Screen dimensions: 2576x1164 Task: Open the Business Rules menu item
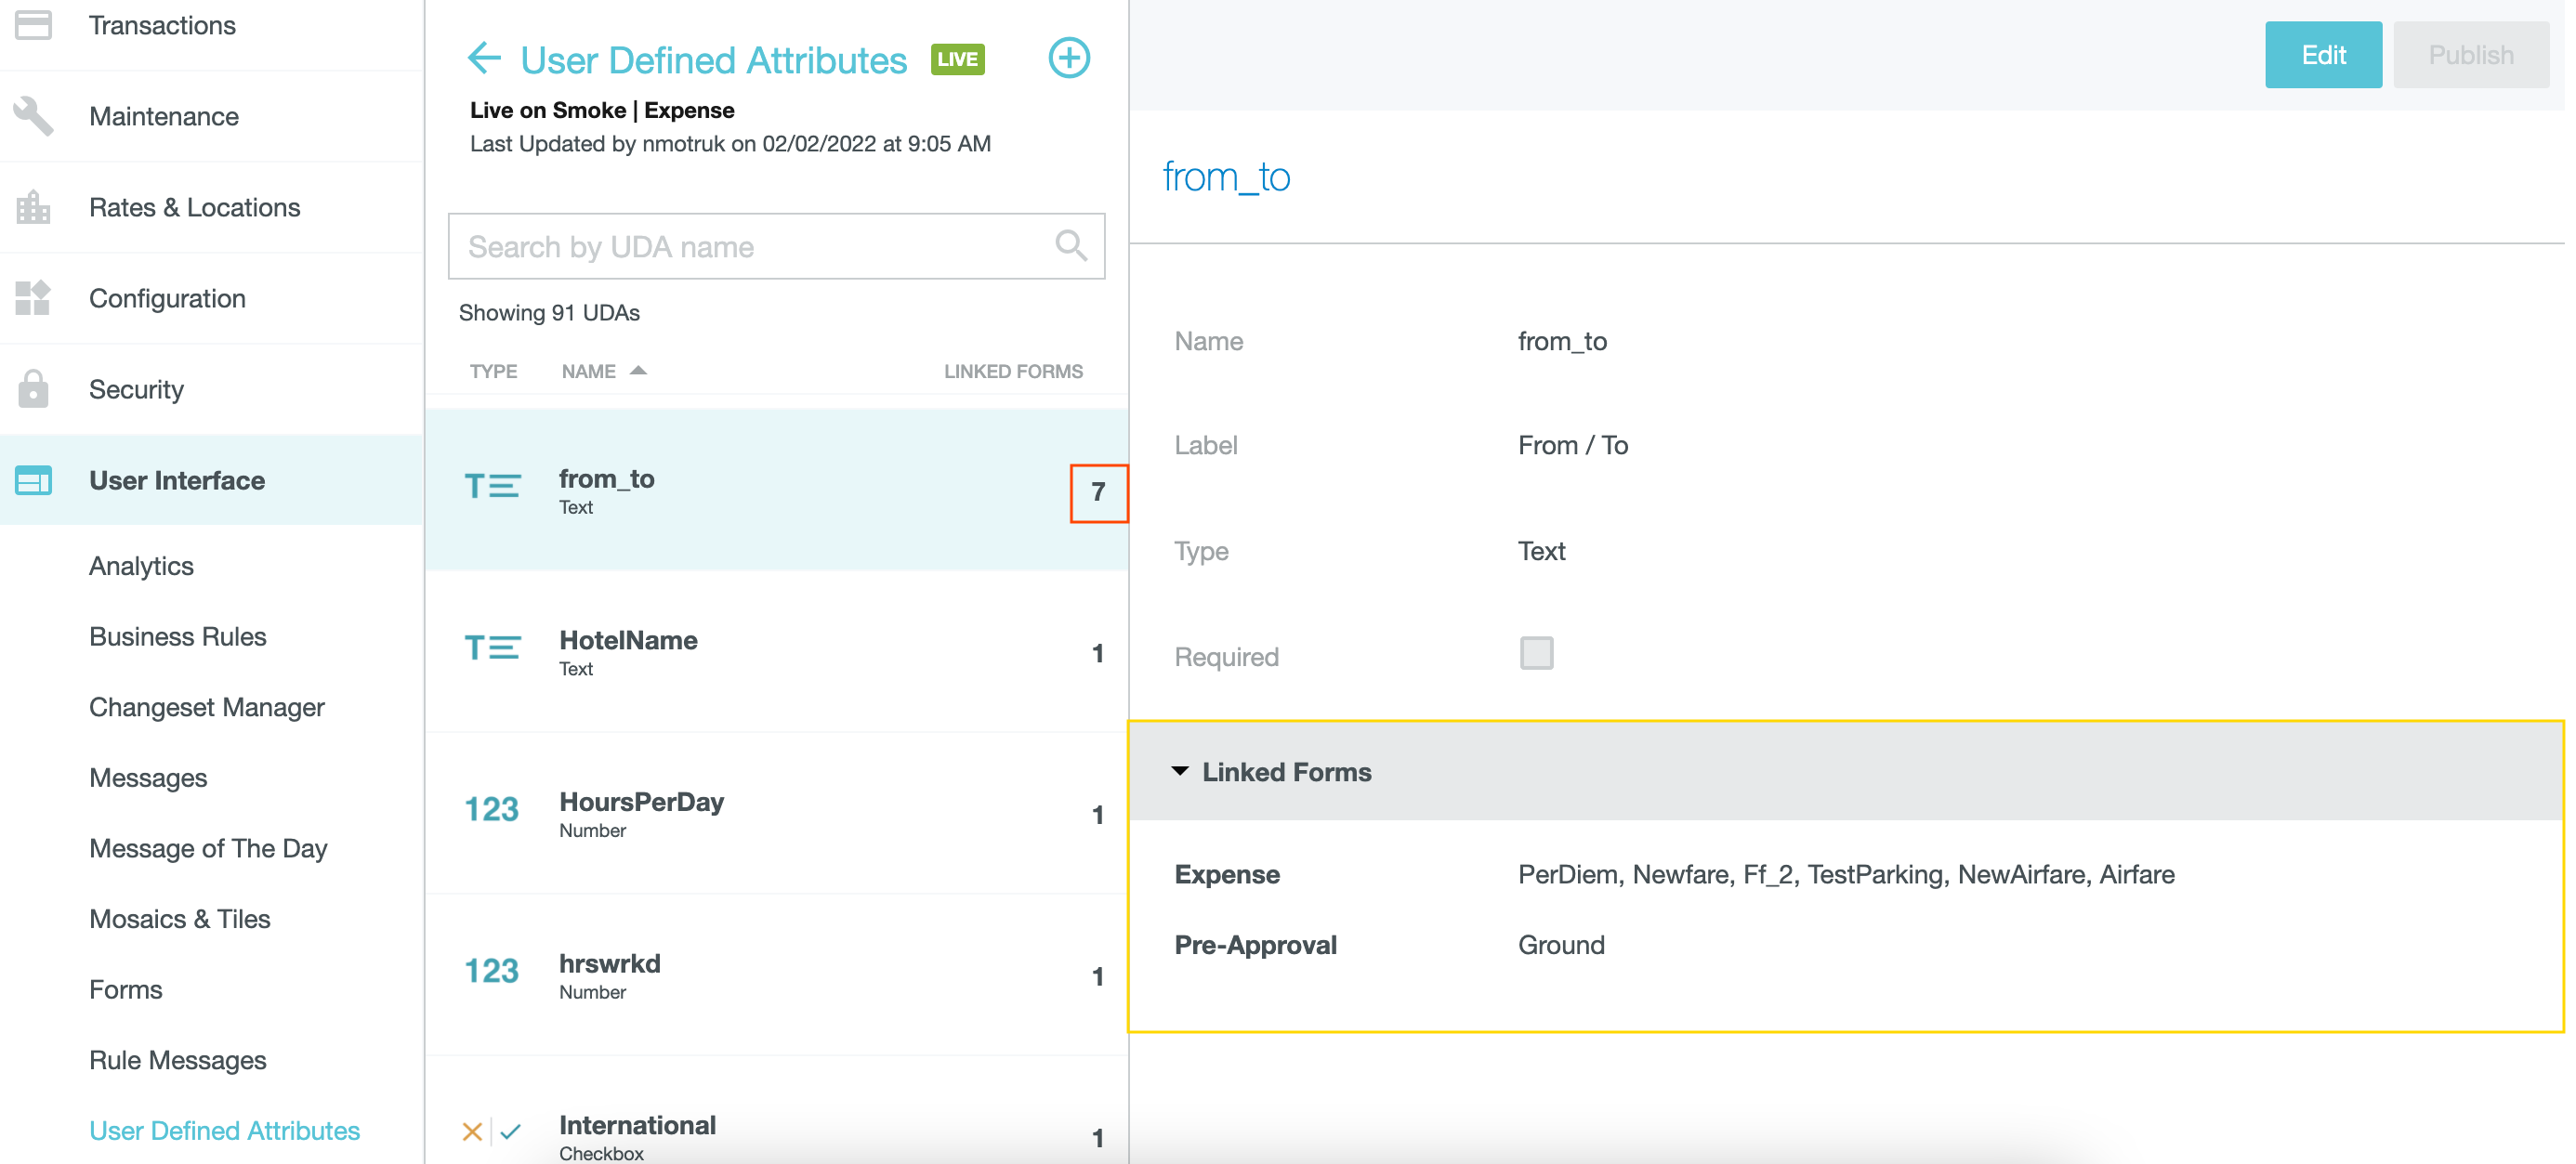(x=177, y=636)
